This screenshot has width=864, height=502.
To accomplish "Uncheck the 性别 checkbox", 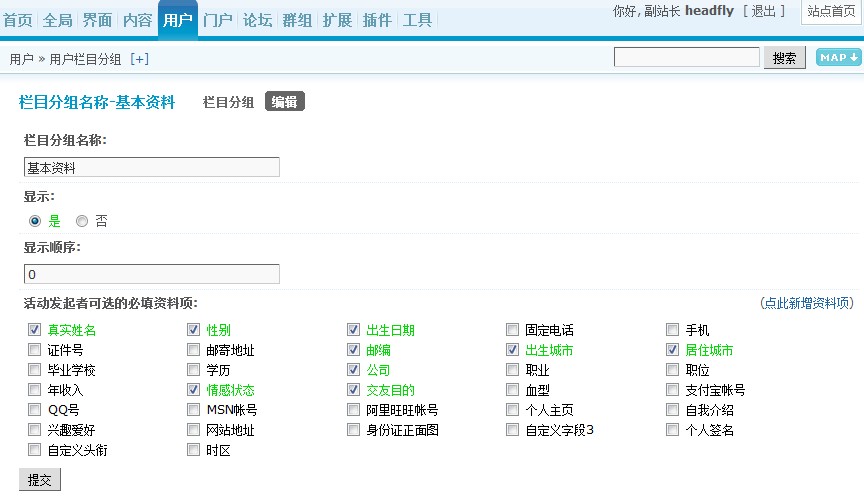I will (x=193, y=330).
